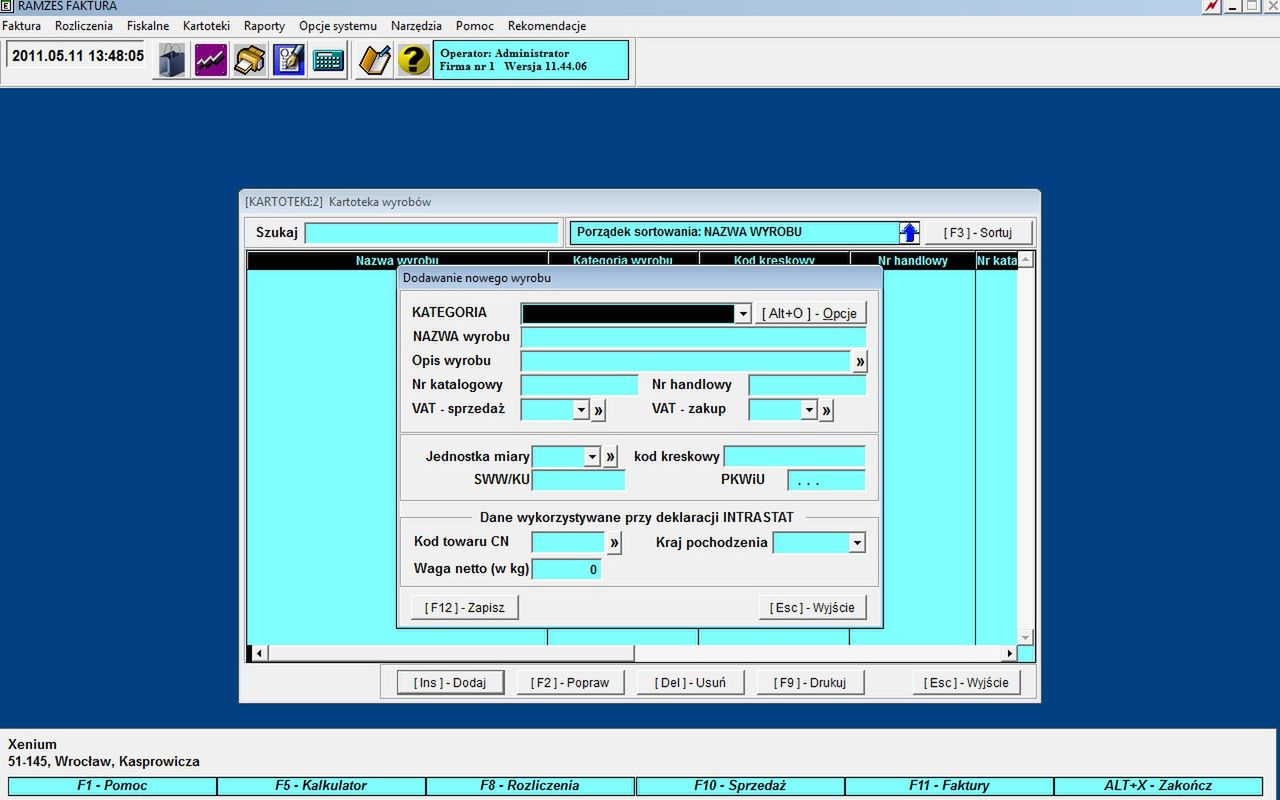Click the PKWiU input field

pos(826,480)
